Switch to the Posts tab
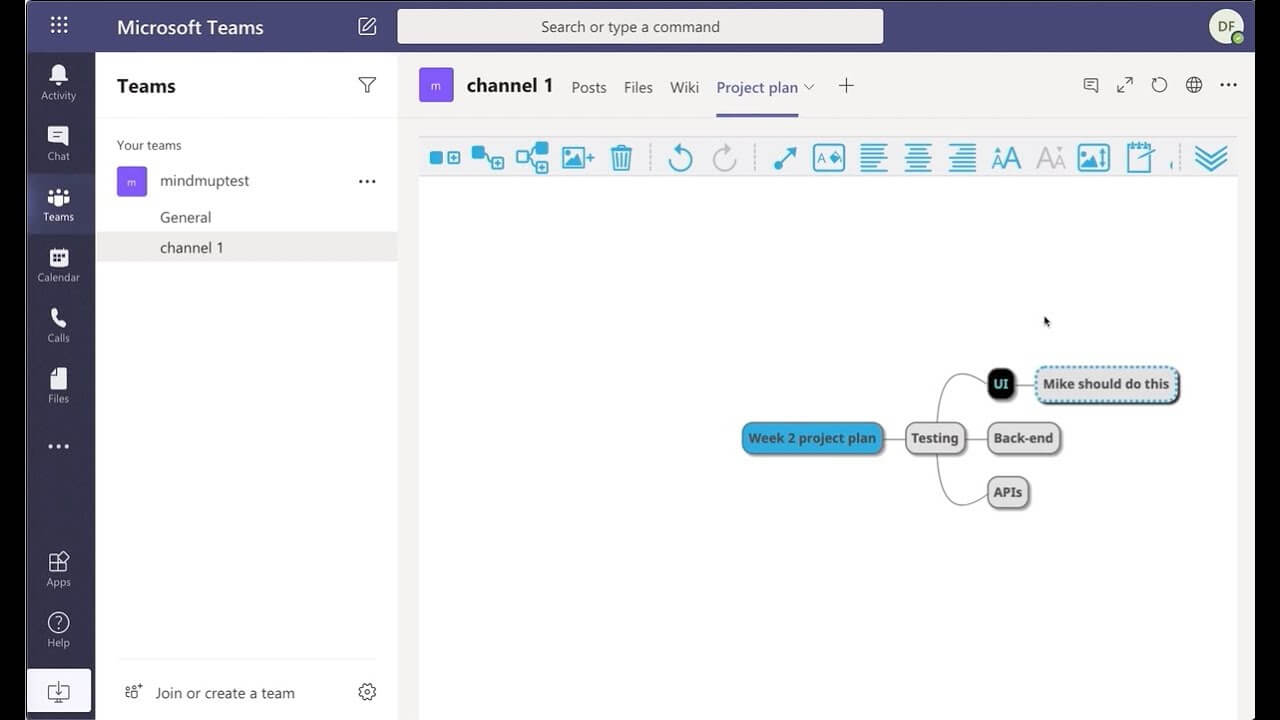Viewport: 1280px width, 720px height. [589, 87]
